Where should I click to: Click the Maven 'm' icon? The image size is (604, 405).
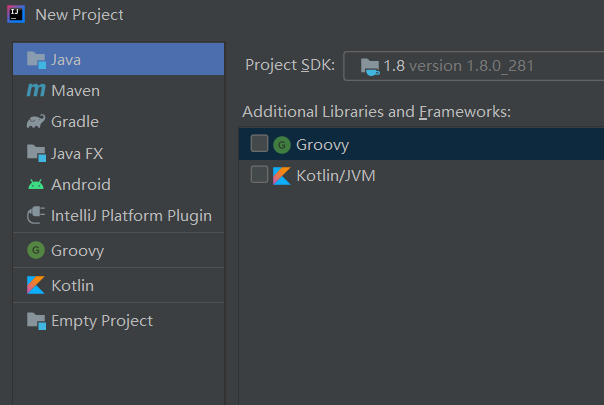pos(36,91)
